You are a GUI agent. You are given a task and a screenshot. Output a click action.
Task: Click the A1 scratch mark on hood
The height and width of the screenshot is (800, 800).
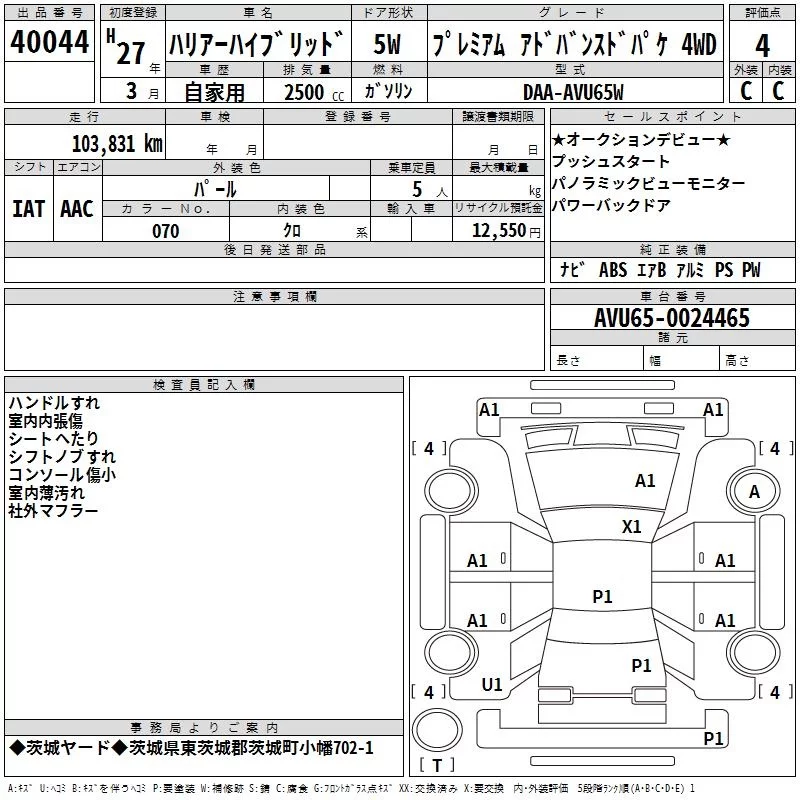click(645, 481)
